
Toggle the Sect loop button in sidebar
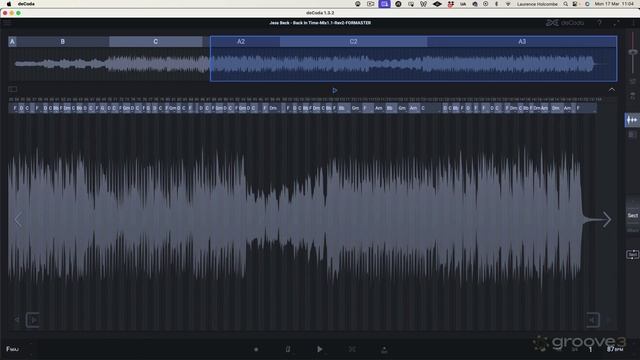point(632,255)
